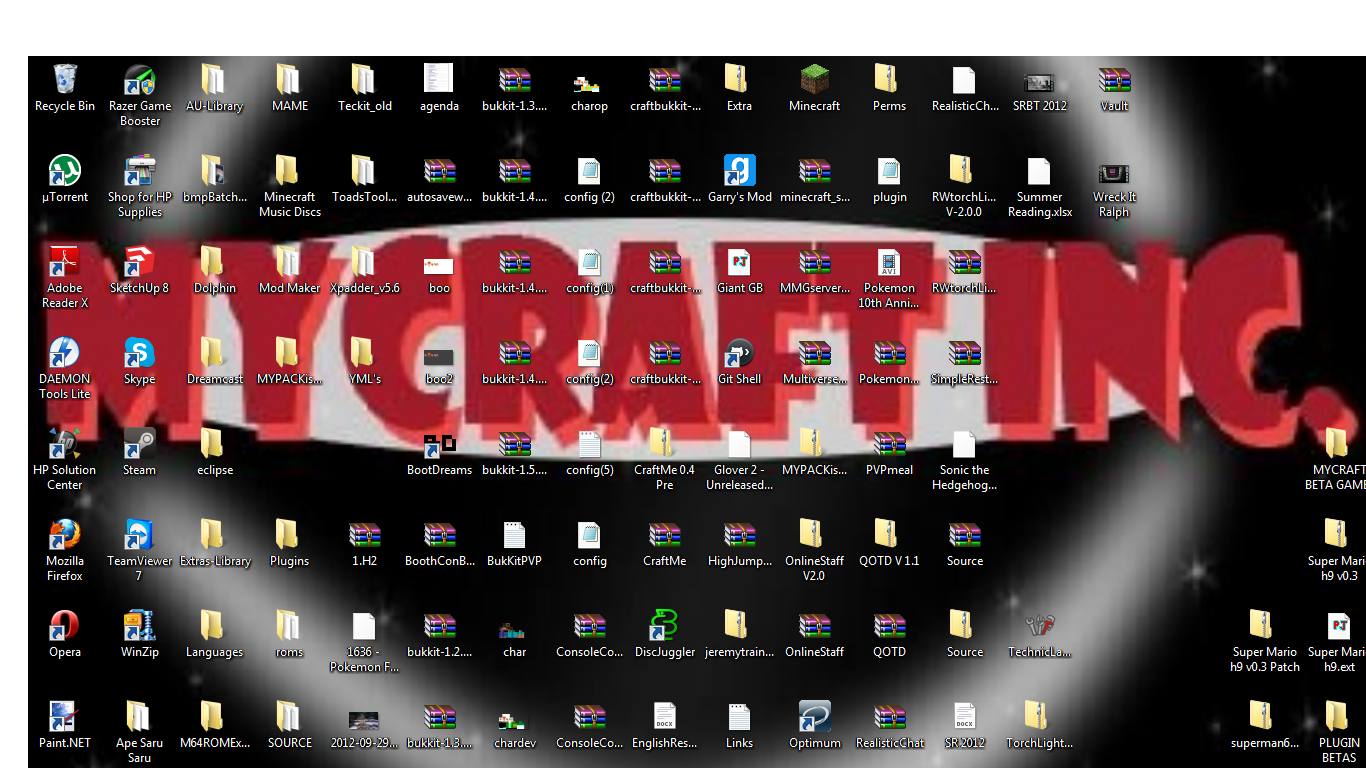Click the Mod Maker folder
The height and width of the screenshot is (768, 1366).
[x=288, y=262]
